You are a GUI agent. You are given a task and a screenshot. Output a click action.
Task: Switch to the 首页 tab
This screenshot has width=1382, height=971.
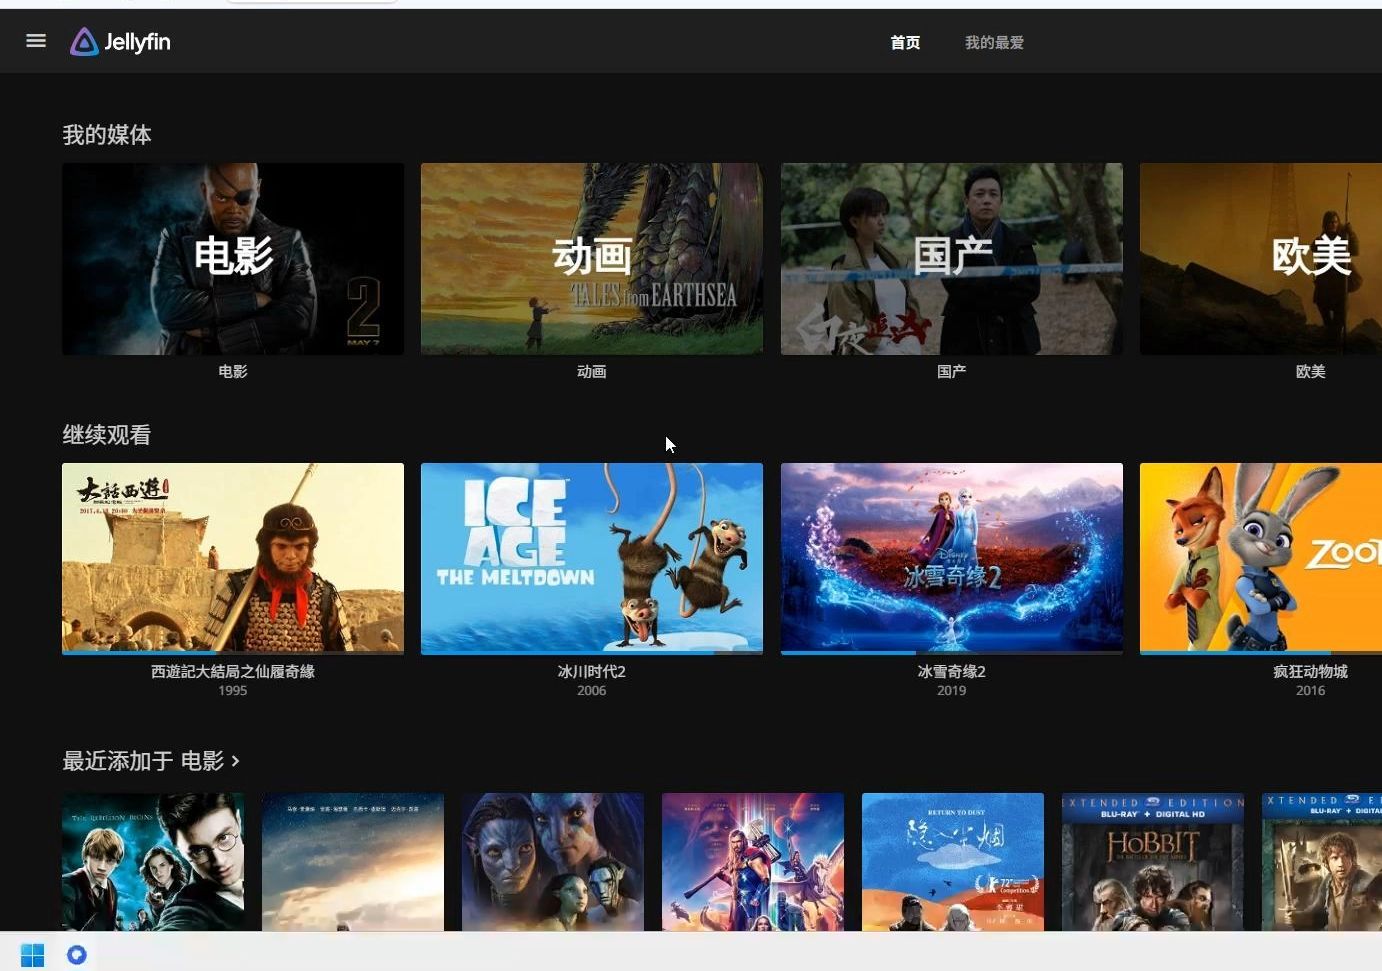pyautogui.click(x=905, y=42)
